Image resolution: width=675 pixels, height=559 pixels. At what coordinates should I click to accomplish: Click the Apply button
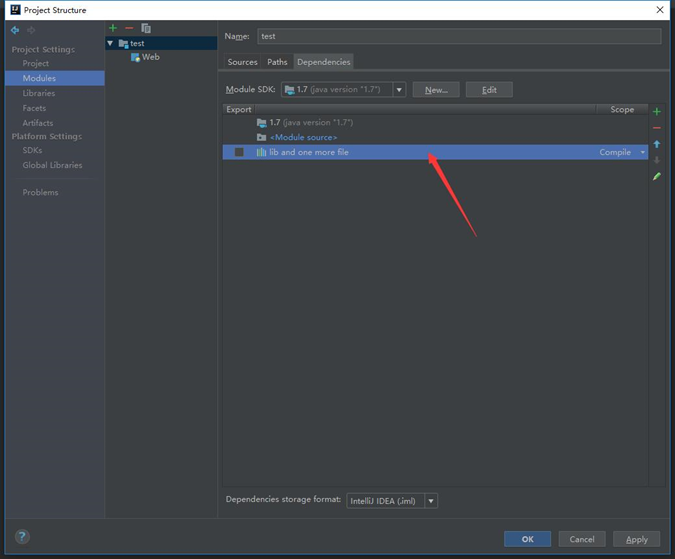pos(636,539)
